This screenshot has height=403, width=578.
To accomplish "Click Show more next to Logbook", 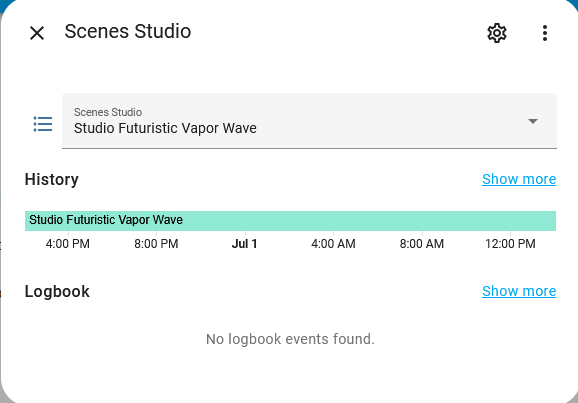I will [519, 291].
